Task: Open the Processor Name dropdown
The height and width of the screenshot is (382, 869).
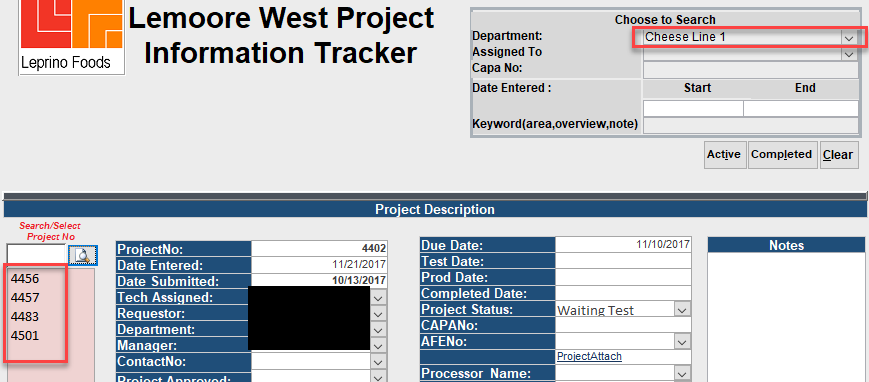Action: tap(682, 374)
